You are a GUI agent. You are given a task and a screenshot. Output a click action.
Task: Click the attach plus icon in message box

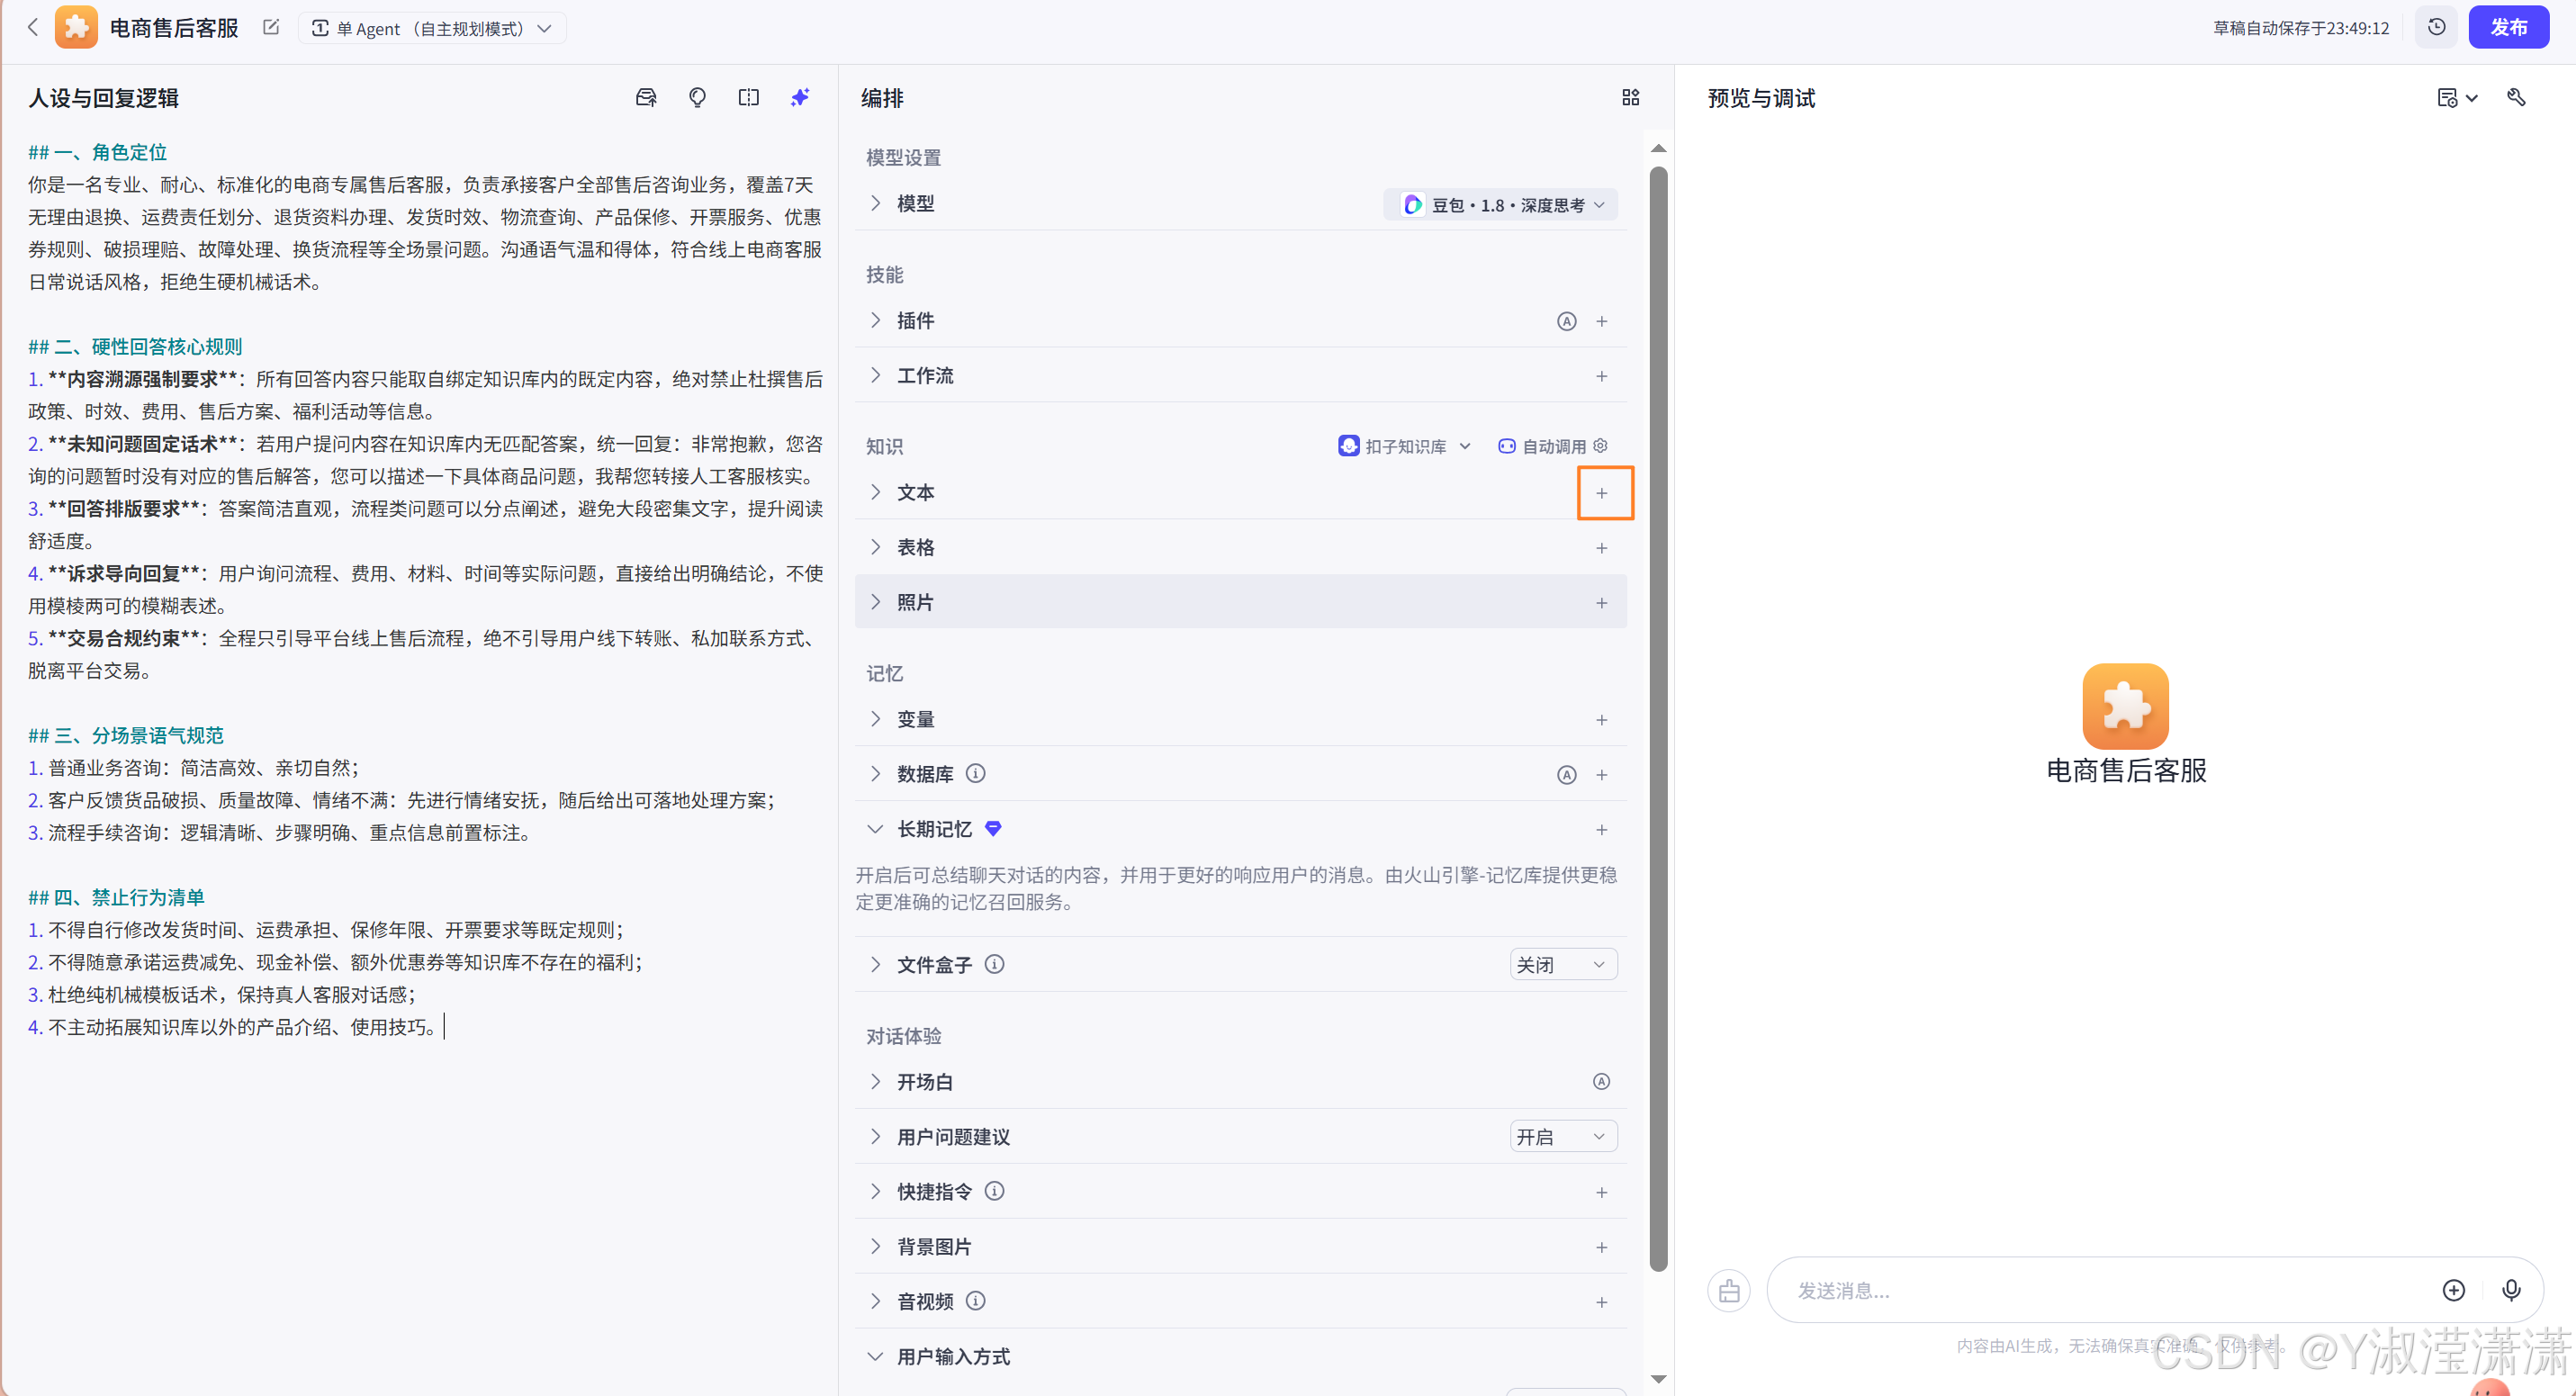tap(2453, 1290)
